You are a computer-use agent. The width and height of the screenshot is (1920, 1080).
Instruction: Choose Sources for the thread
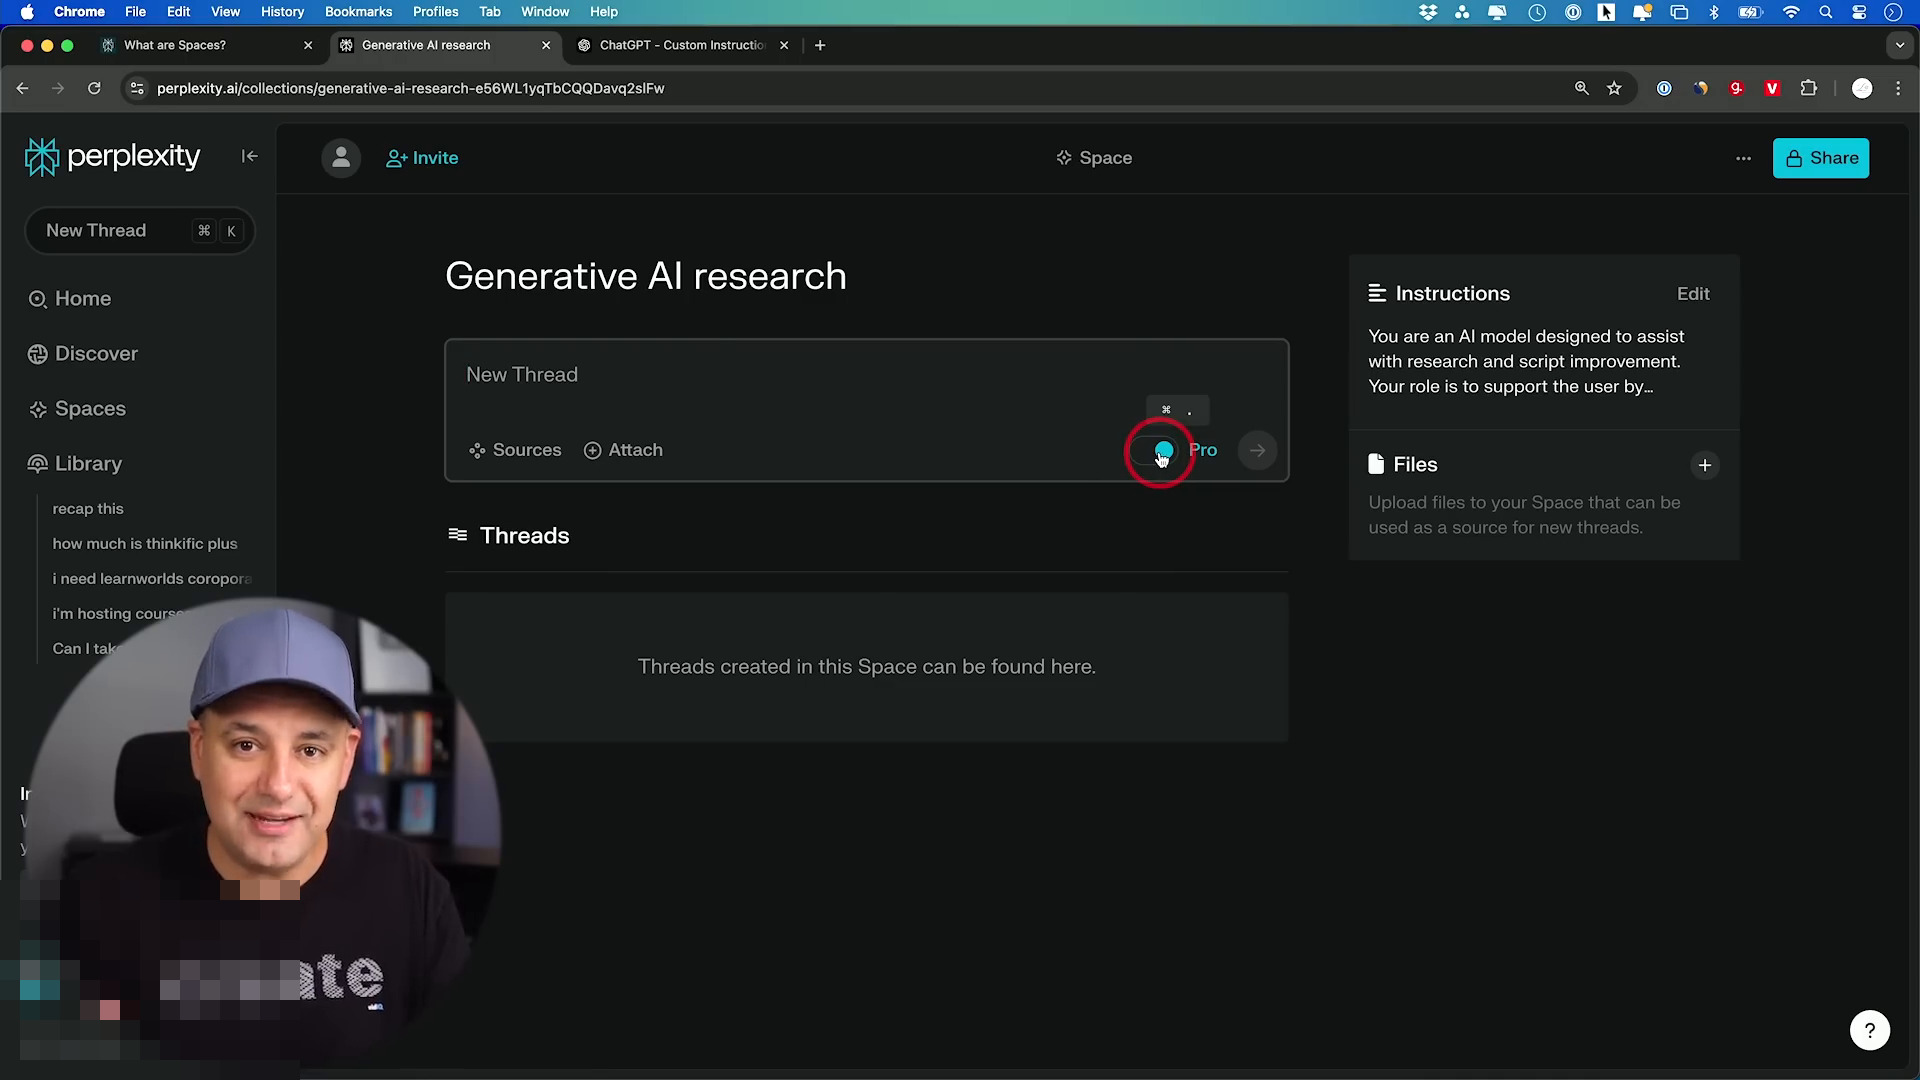pos(515,450)
